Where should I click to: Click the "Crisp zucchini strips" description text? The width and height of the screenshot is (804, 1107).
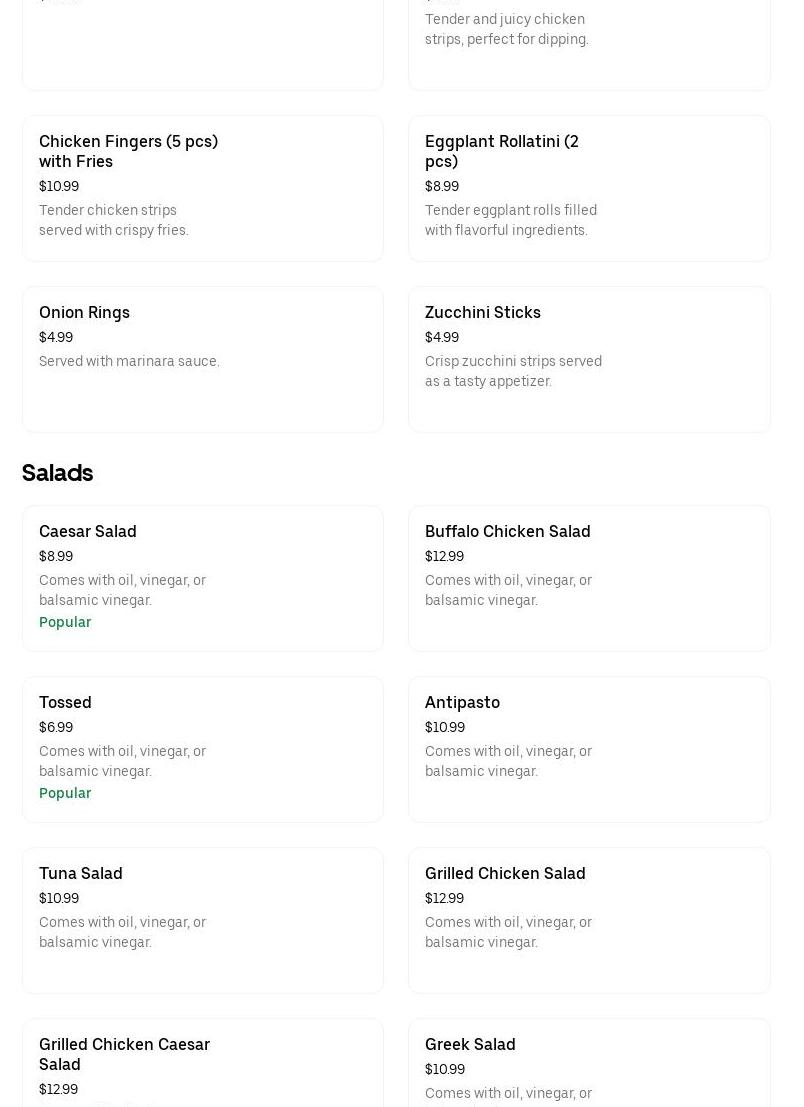(513, 371)
